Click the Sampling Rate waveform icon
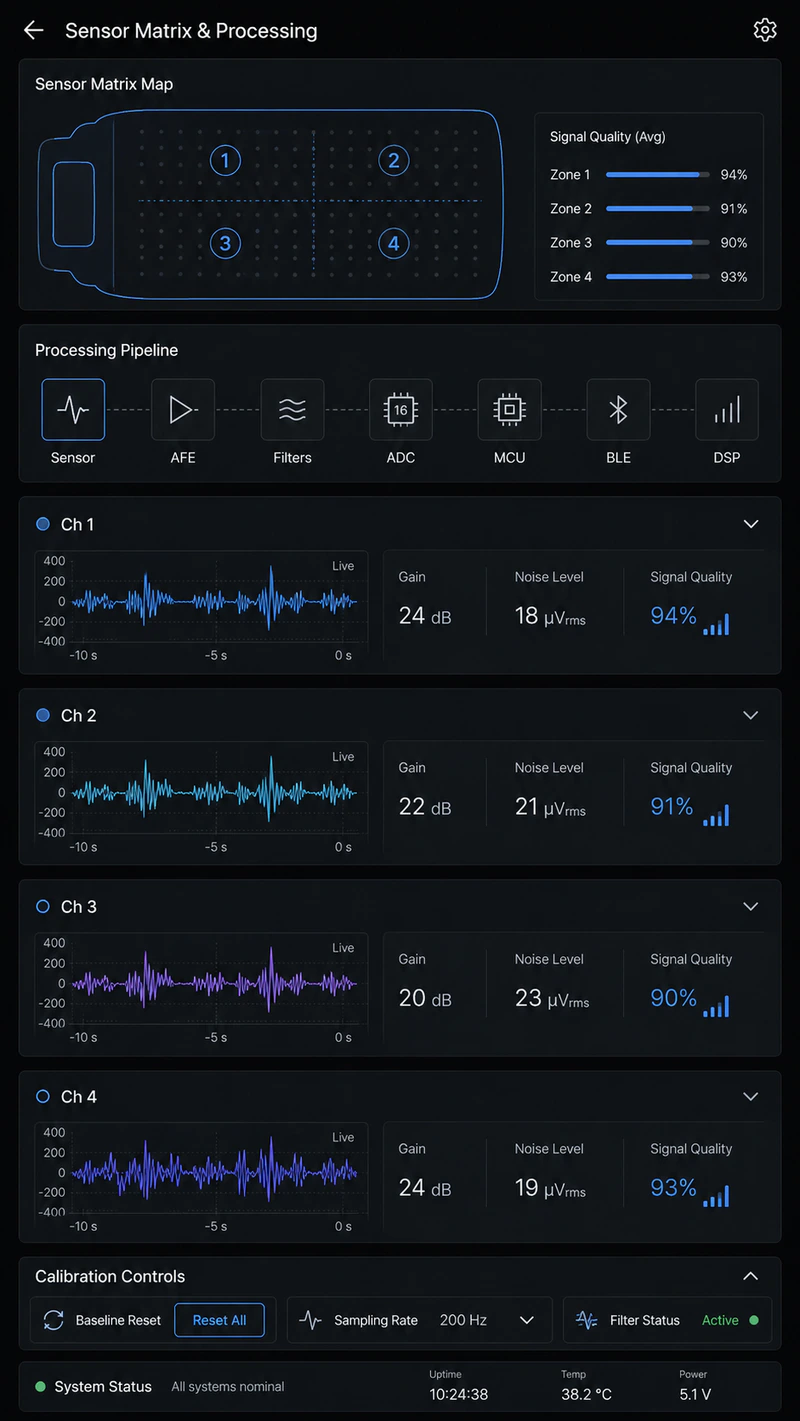 [311, 1320]
